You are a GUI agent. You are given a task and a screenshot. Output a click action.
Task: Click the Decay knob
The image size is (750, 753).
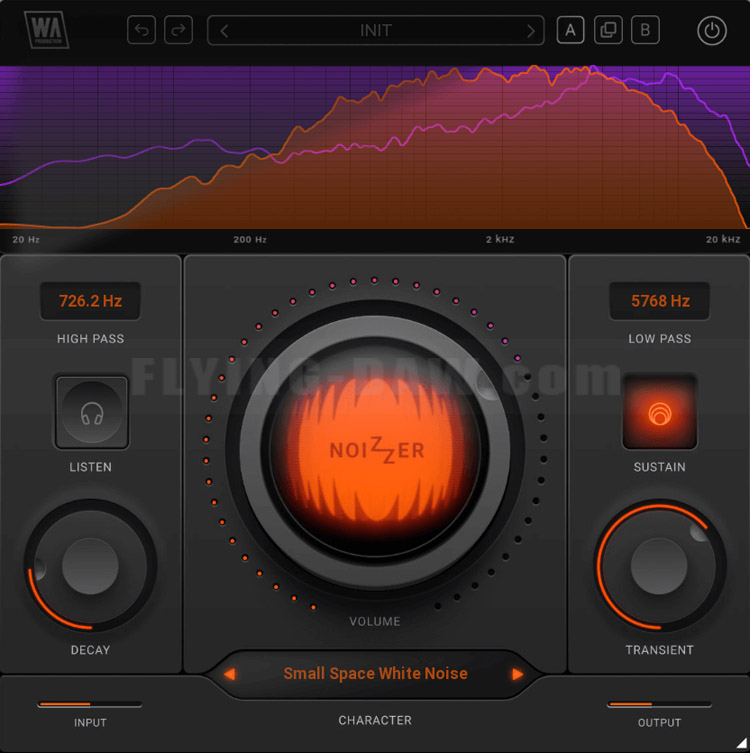pos(90,566)
